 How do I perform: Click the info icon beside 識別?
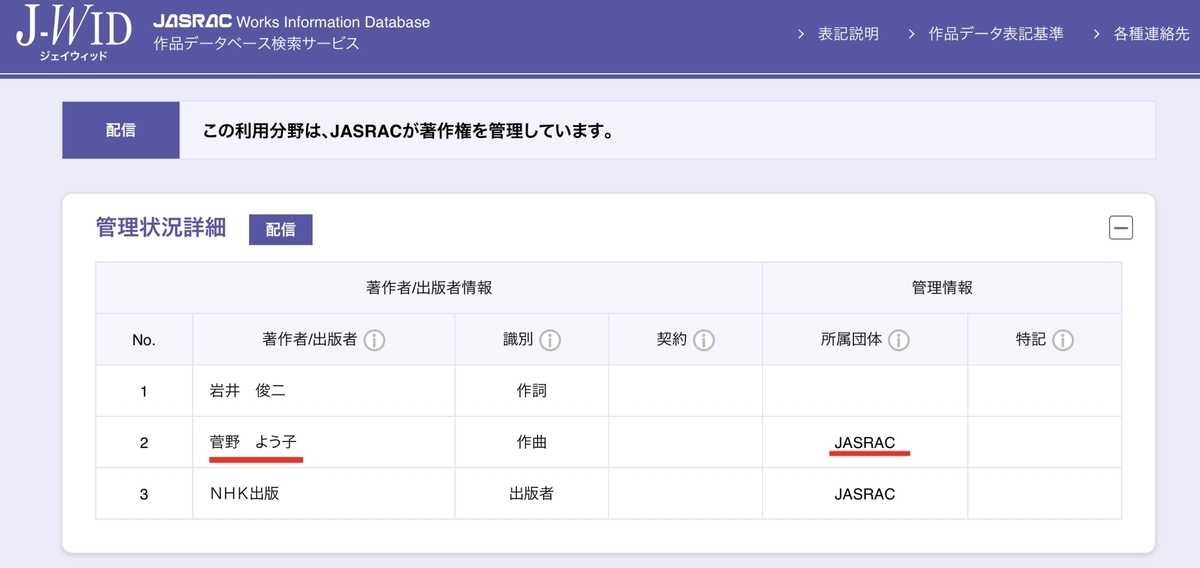tap(550, 341)
